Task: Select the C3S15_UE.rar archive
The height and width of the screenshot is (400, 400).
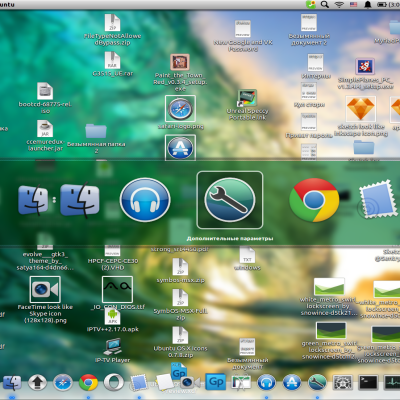Action: 112,64
